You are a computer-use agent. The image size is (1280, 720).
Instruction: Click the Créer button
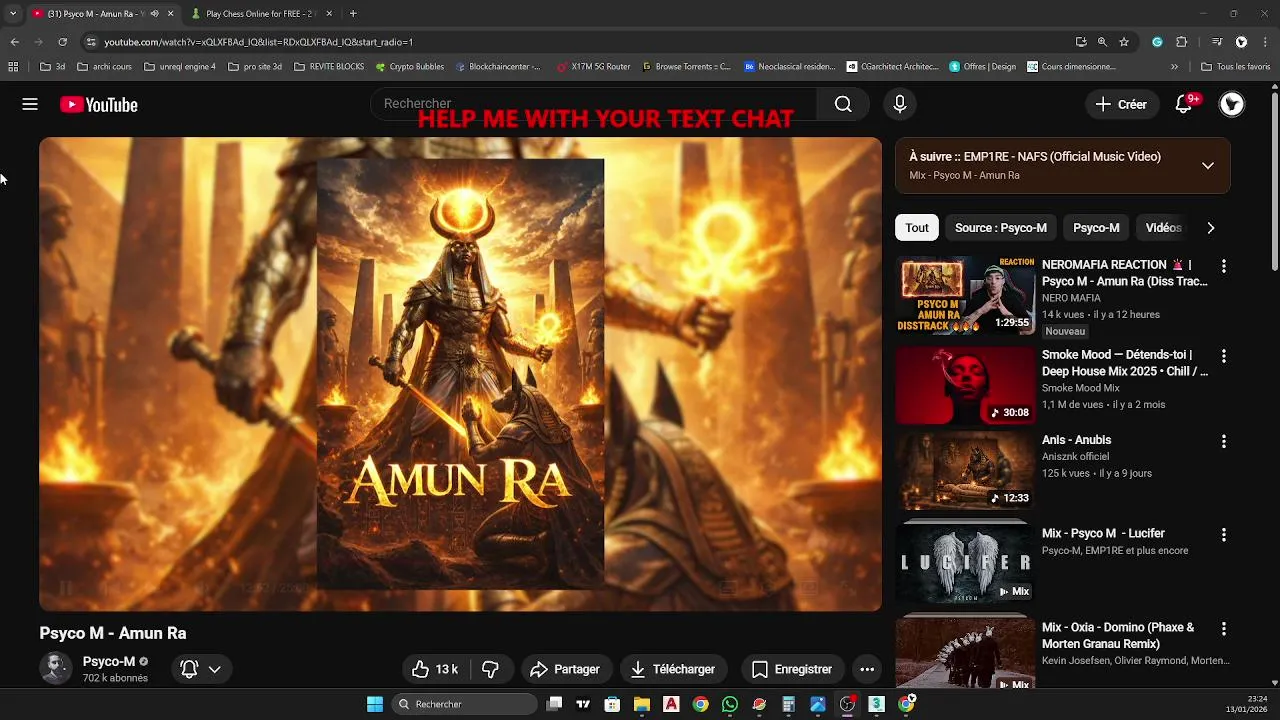coord(1121,104)
